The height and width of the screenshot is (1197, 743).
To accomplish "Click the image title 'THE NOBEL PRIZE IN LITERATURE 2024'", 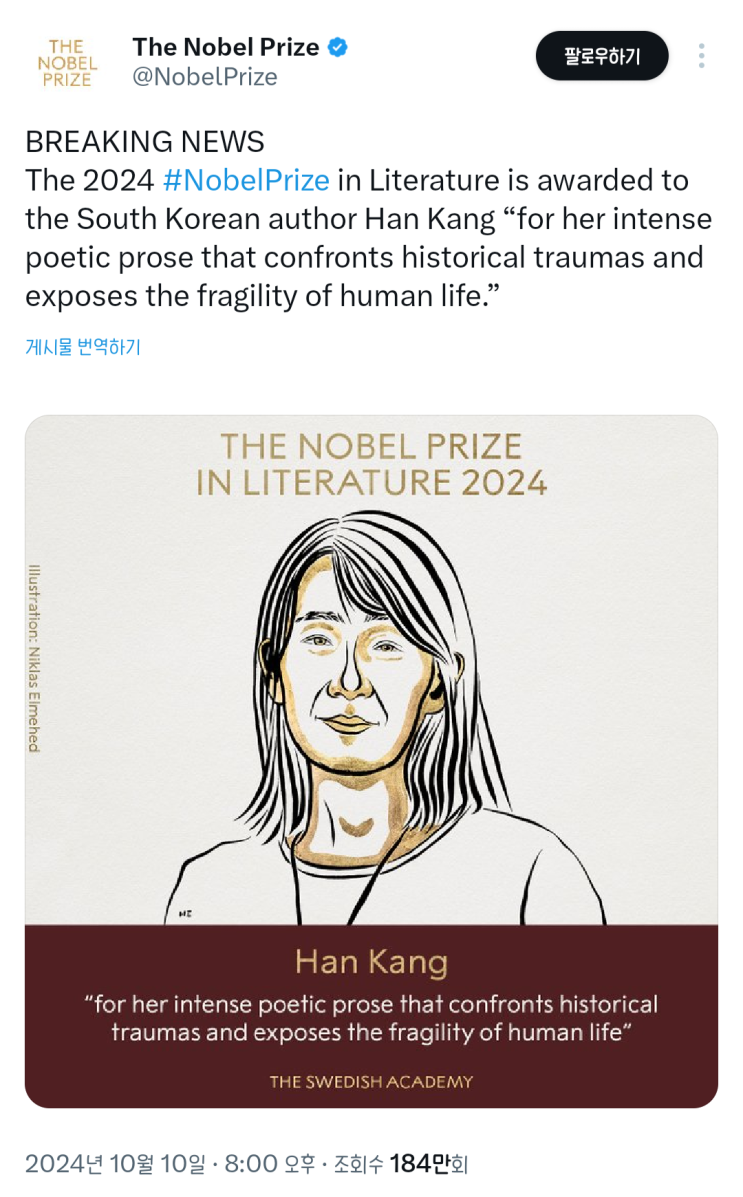I will 371,464.
